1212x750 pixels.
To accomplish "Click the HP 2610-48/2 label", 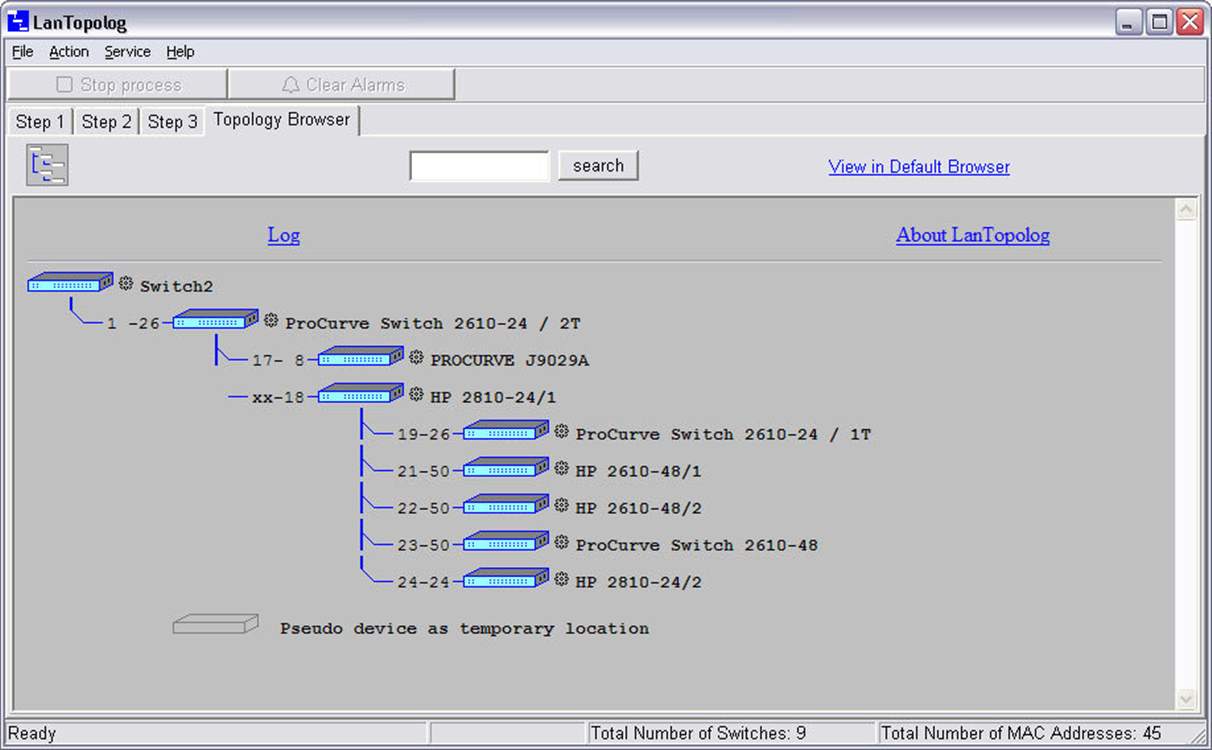I will 639,509.
